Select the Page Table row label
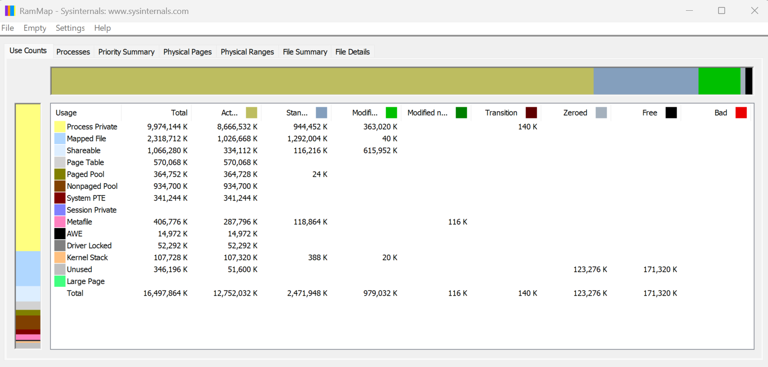Screen dimensions: 768x367 [85, 162]
